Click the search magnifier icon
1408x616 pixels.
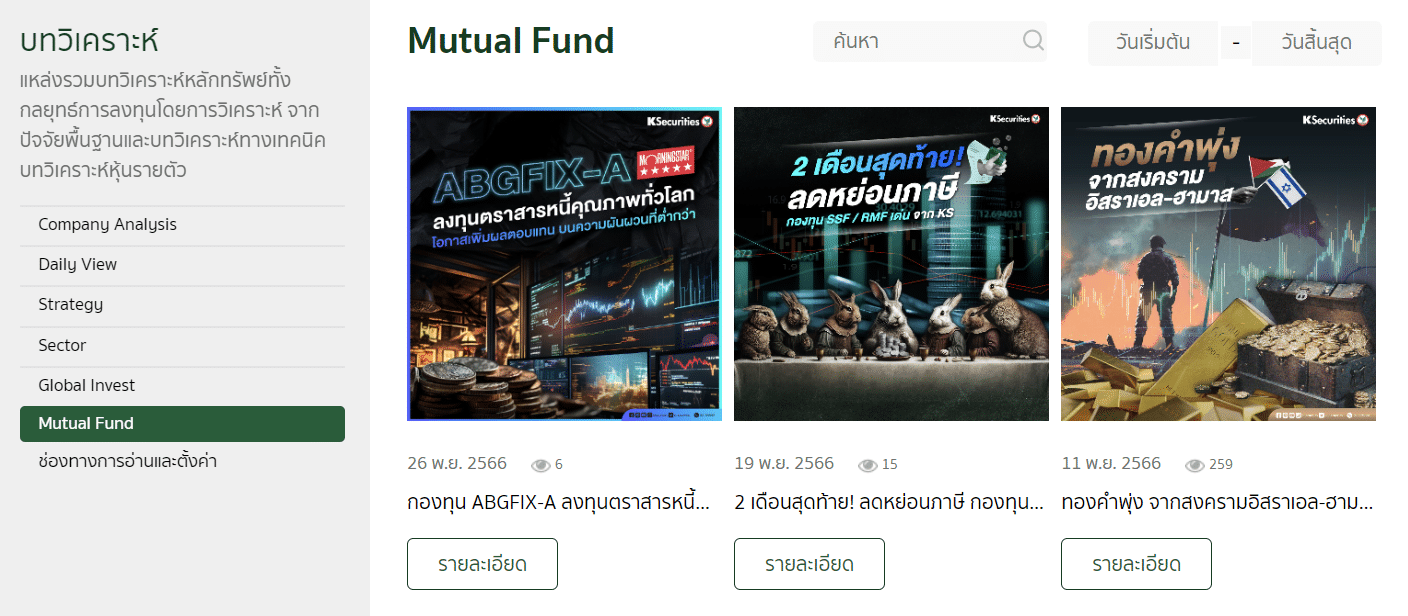click(x=1033, y=41)
